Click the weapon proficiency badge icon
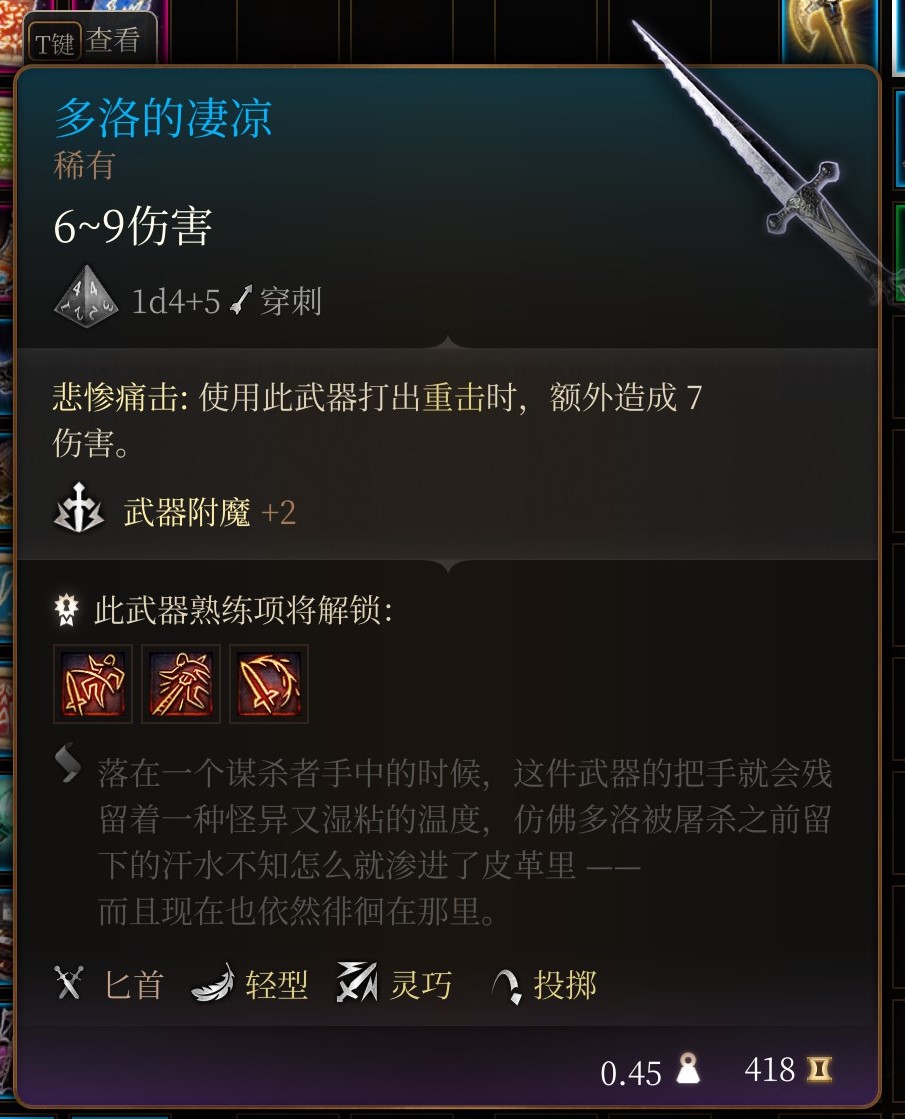The height and width of the screenshot is (1119, 905). [x=67, y=609]
